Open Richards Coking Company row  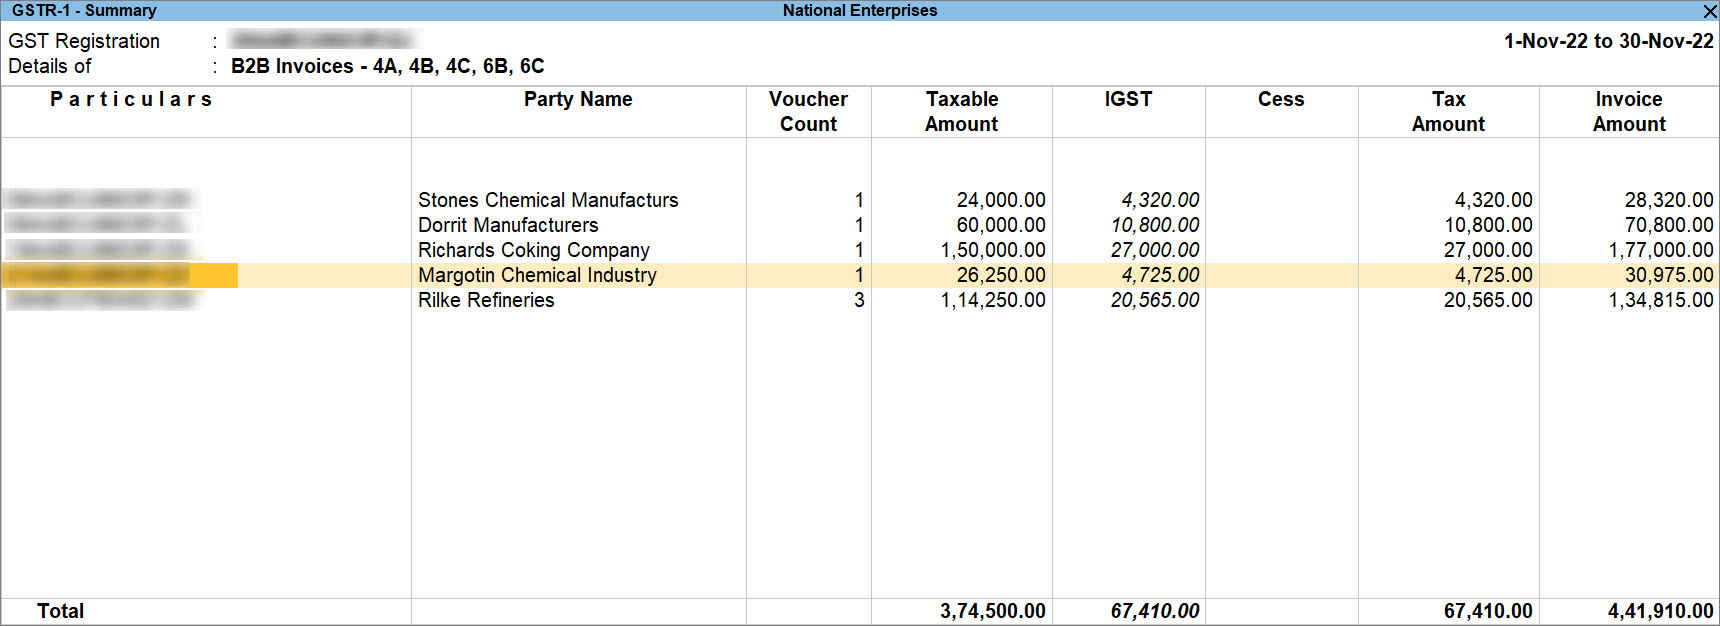point(860,250)
